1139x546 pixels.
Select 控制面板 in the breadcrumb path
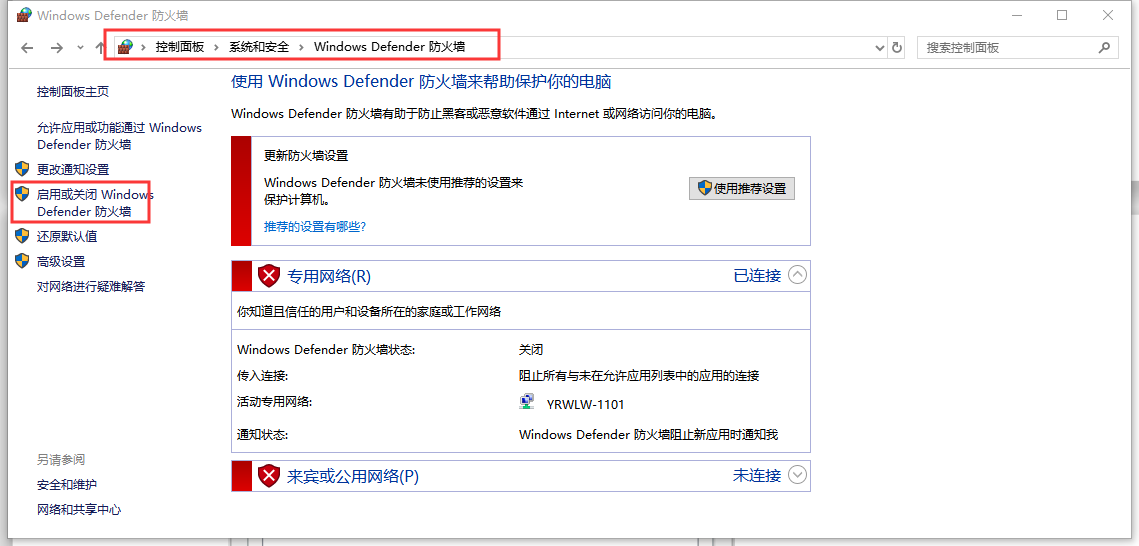point(180,47)
